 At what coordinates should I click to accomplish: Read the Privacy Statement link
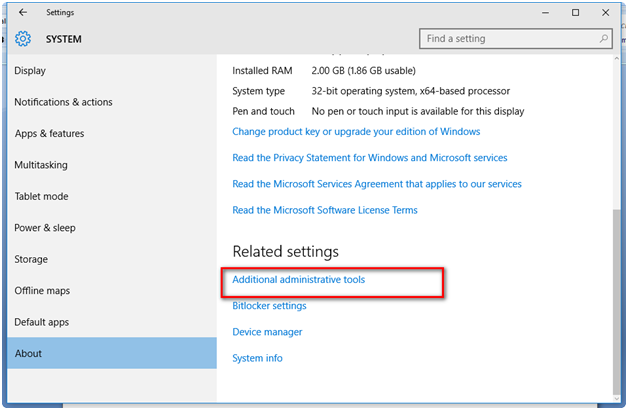(x=369, y=158)
